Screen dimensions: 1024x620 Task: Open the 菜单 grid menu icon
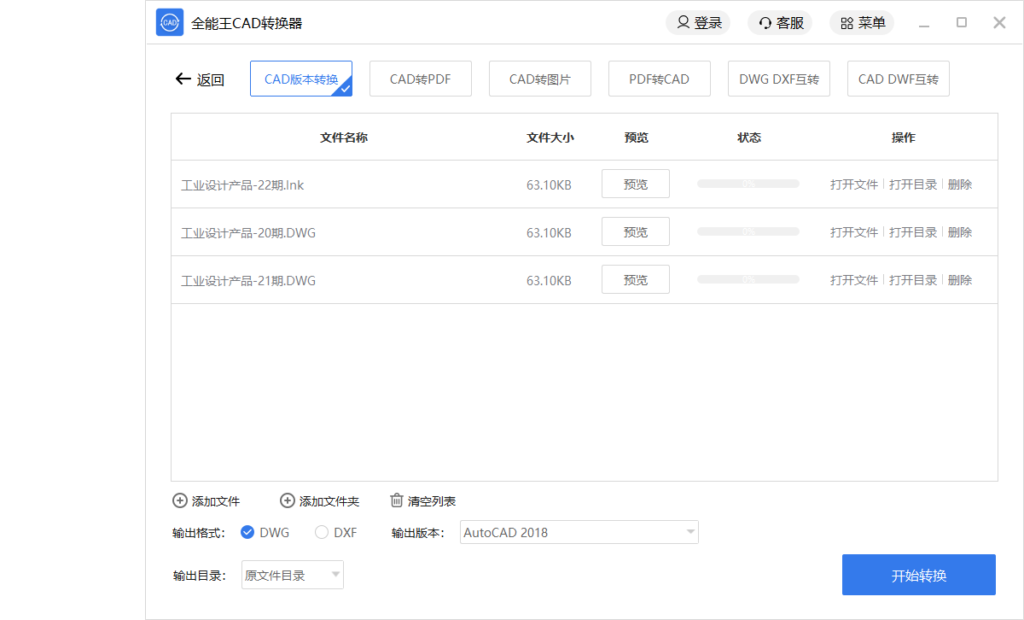845,22
